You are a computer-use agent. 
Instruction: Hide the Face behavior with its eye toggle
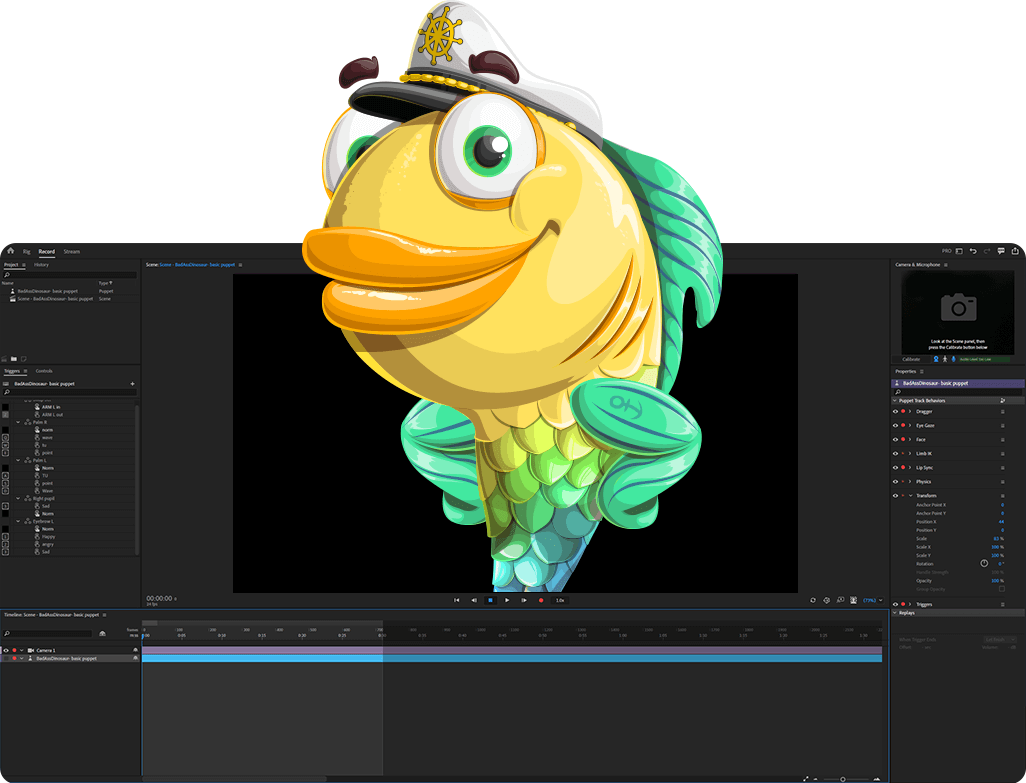coord(895,439)
